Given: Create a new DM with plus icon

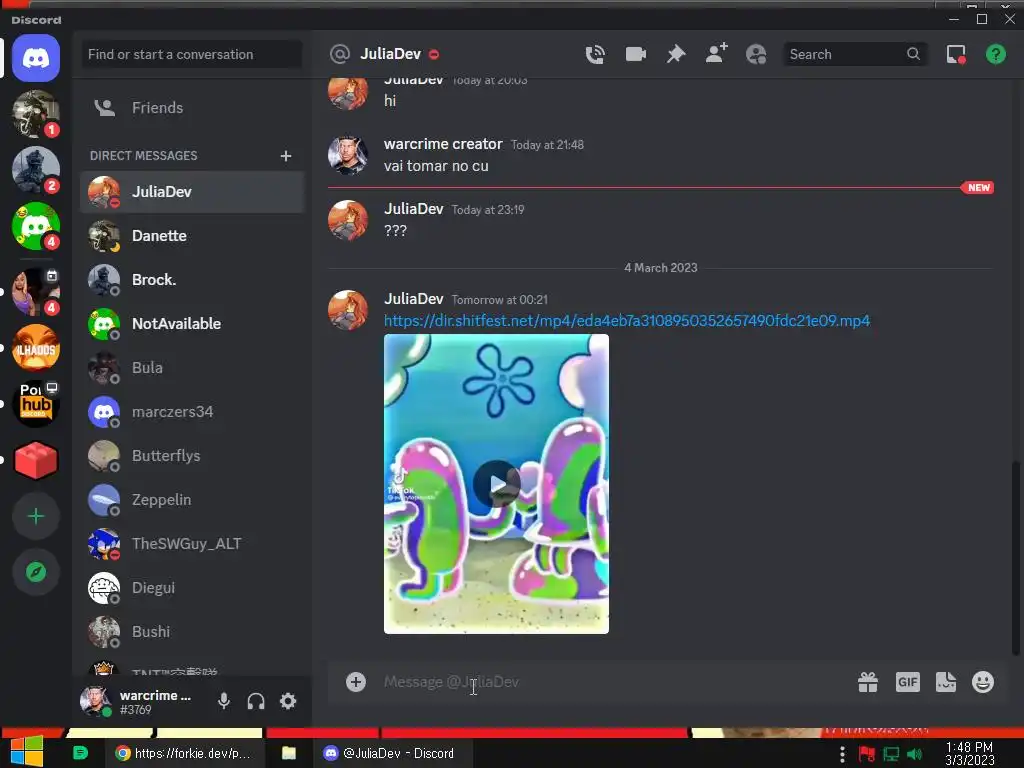Looking at the screenshot, I should click(x=285, y=156).
